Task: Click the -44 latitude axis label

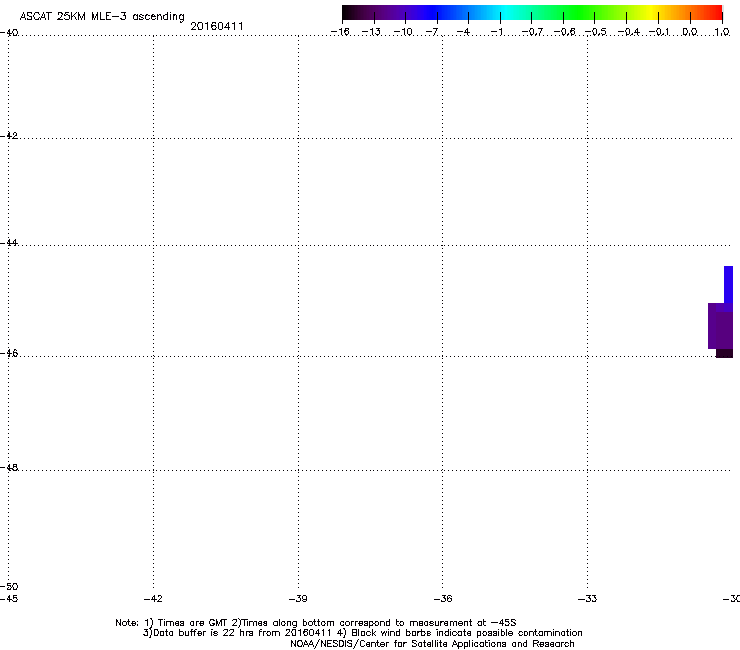Action: (x=9, y=243)
